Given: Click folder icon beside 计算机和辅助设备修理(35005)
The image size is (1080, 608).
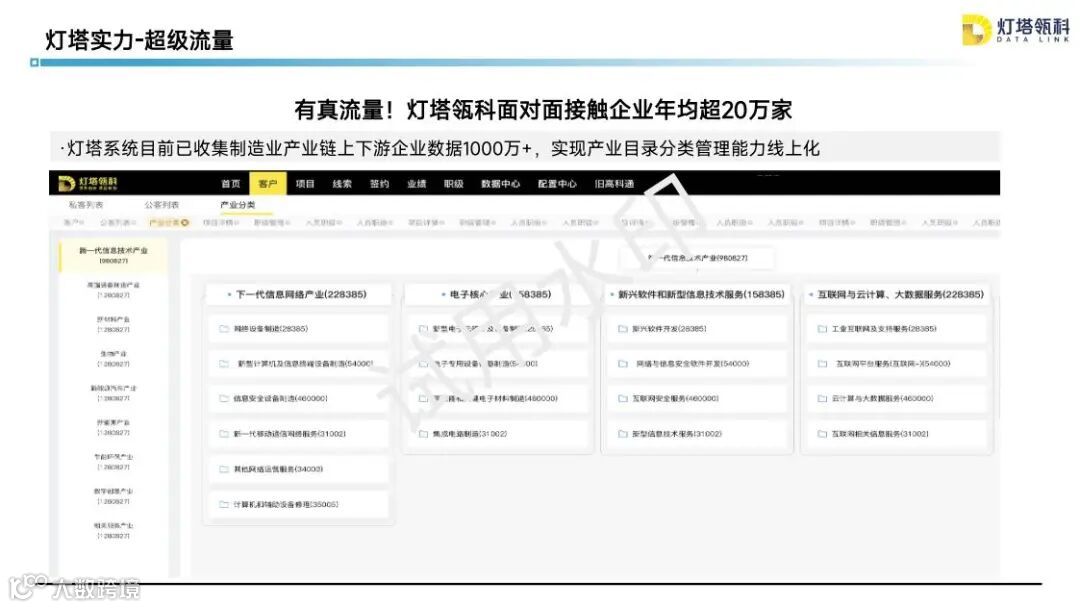Looking at the screenshot, I should coord(224,504).
